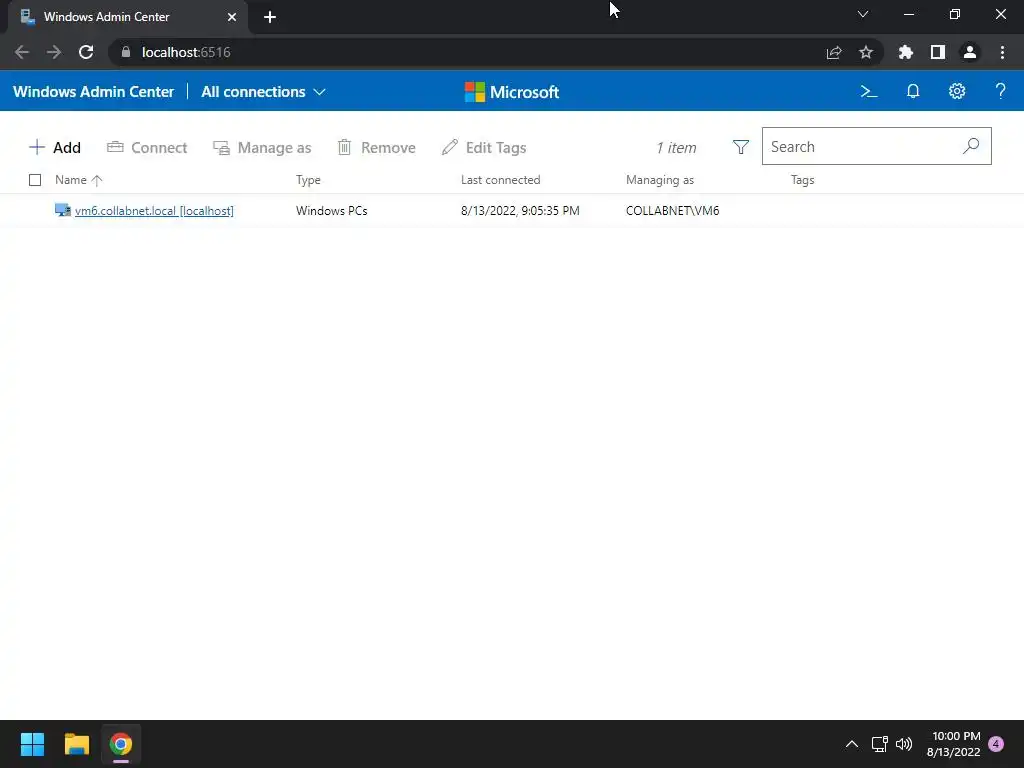Viewport: 1024px width, 768px height.
Task: Open the help question mark
Action: coord(1000,91)
